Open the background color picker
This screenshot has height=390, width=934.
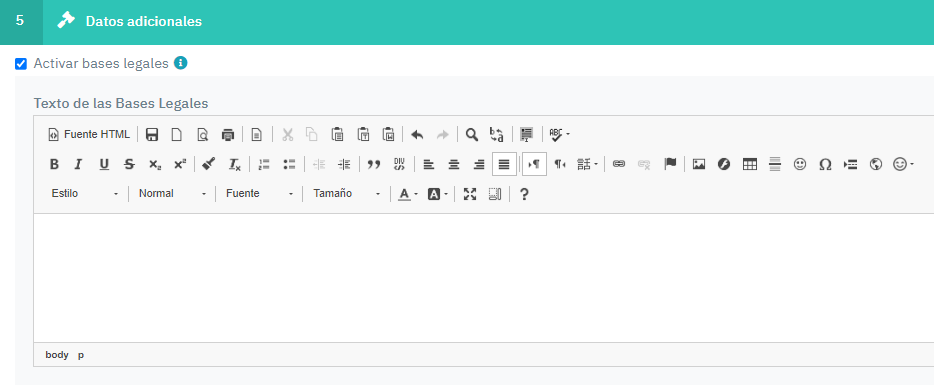click(x=437, y=194)
